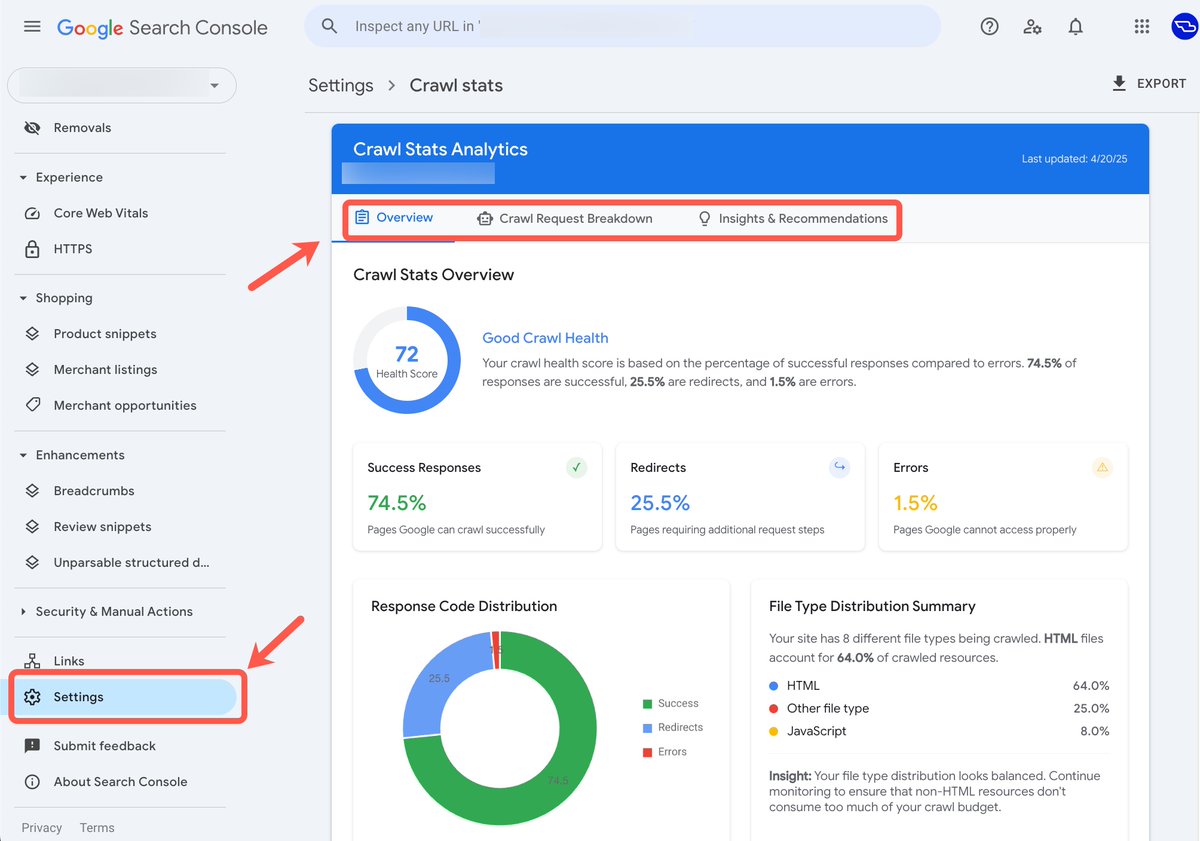Open the Terms footer link
1200x841 pixels.
coord(97,828)
